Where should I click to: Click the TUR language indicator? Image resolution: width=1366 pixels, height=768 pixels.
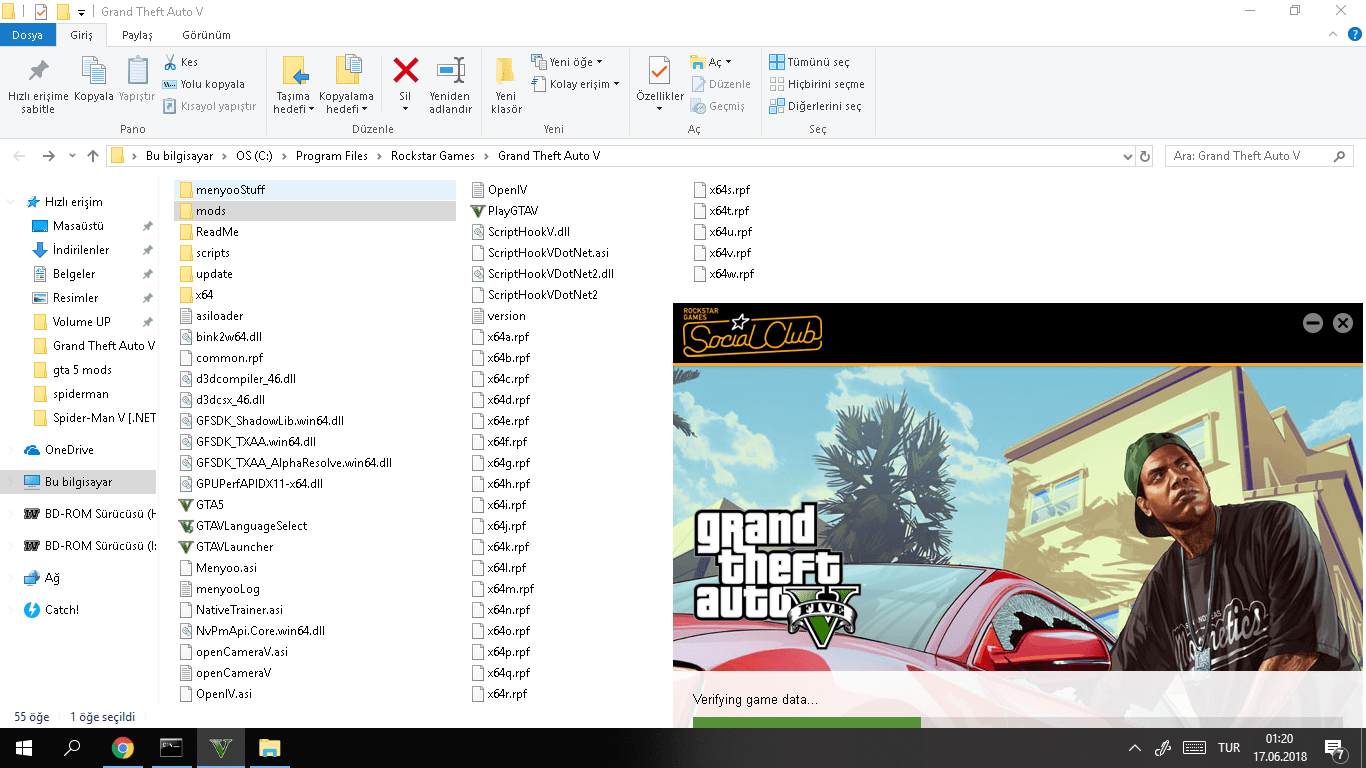click(1229, 748)
